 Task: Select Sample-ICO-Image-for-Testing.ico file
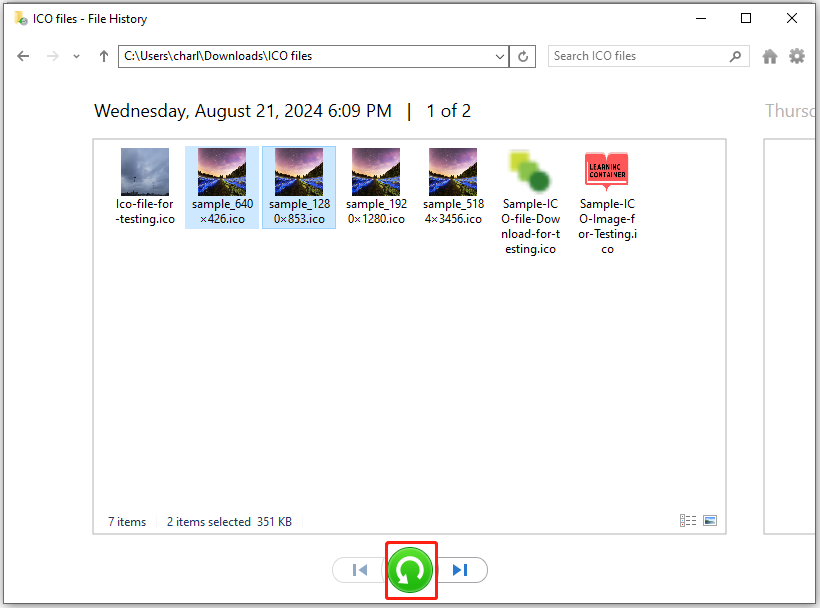[x=607, y=200]
